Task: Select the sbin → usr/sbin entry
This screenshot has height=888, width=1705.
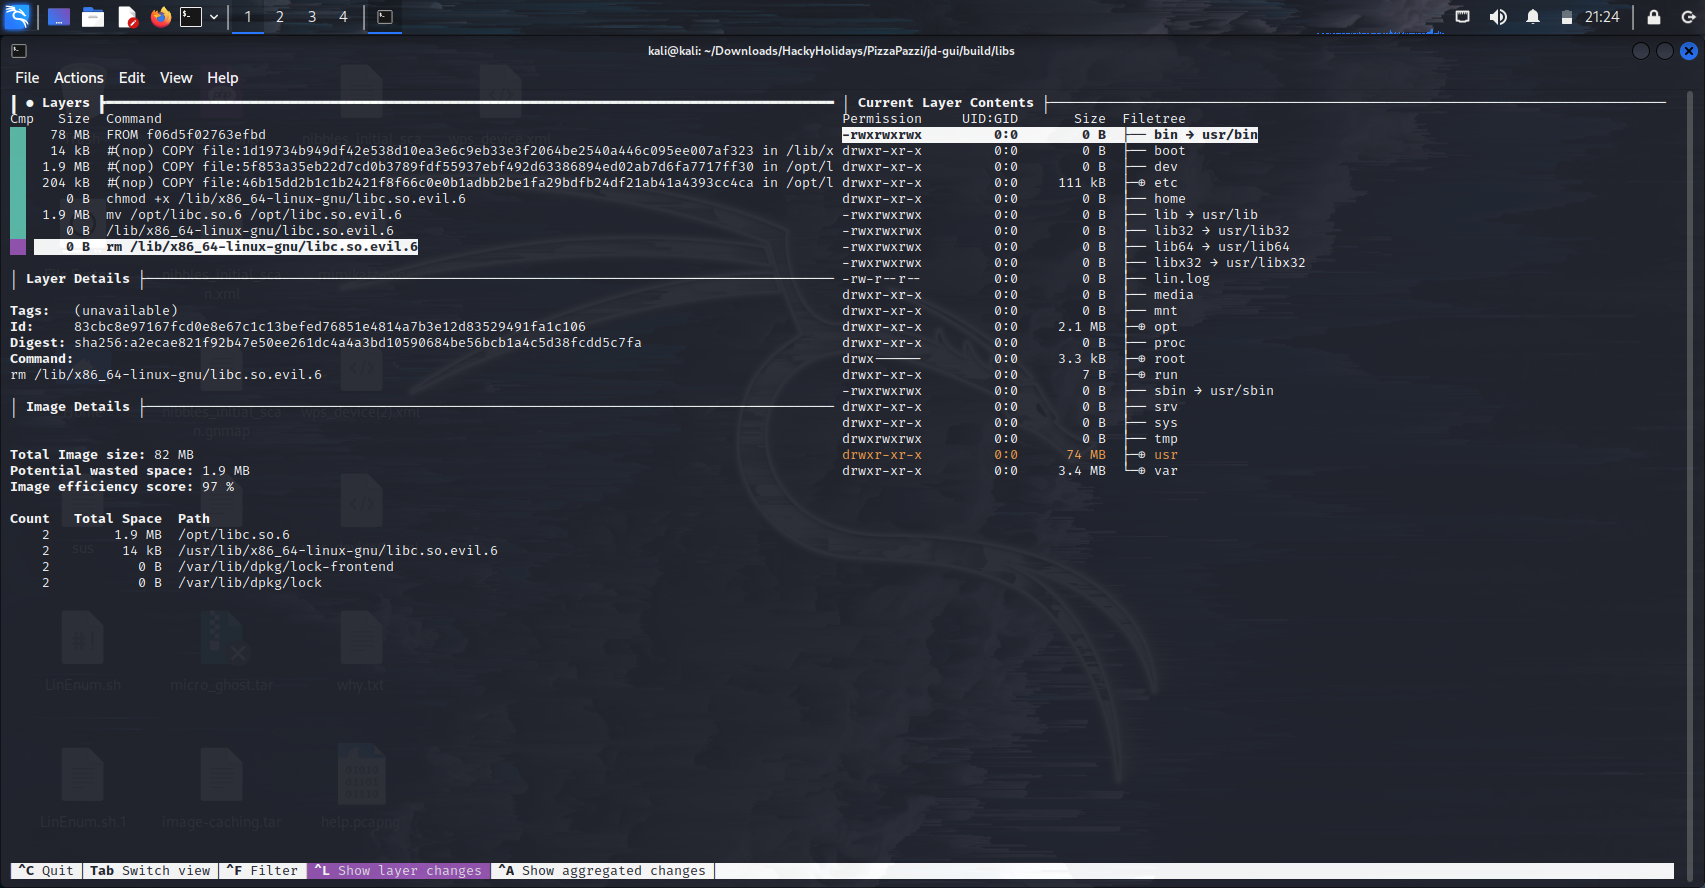Action: click(x=1213, y=391)
